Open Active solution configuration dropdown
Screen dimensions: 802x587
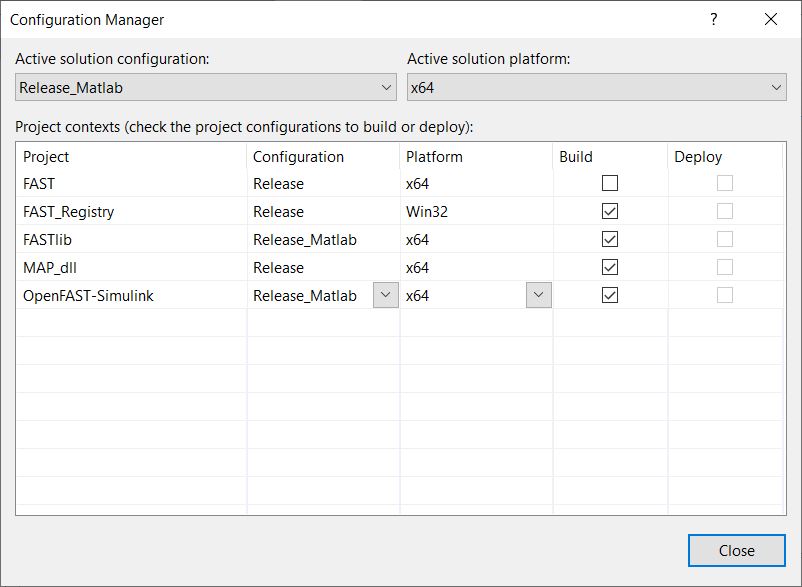click(x=207, y=88)
